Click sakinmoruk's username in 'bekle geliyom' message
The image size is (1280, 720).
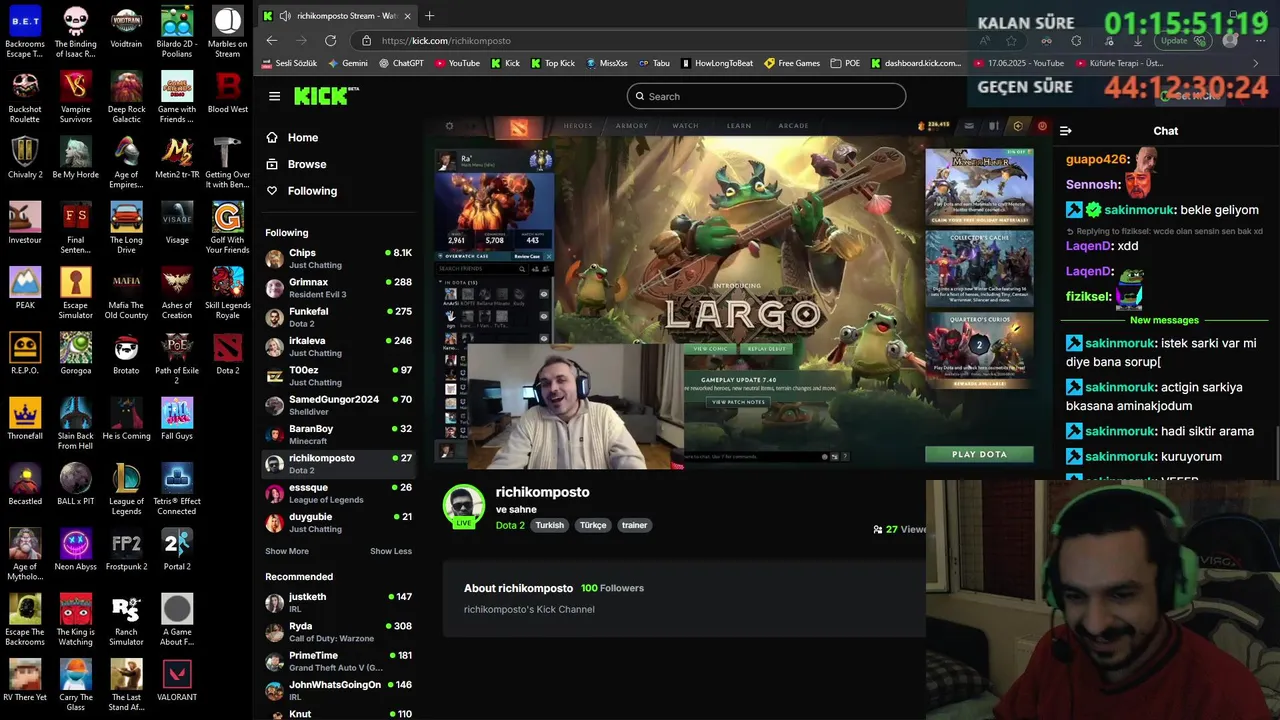[1139, 210]
